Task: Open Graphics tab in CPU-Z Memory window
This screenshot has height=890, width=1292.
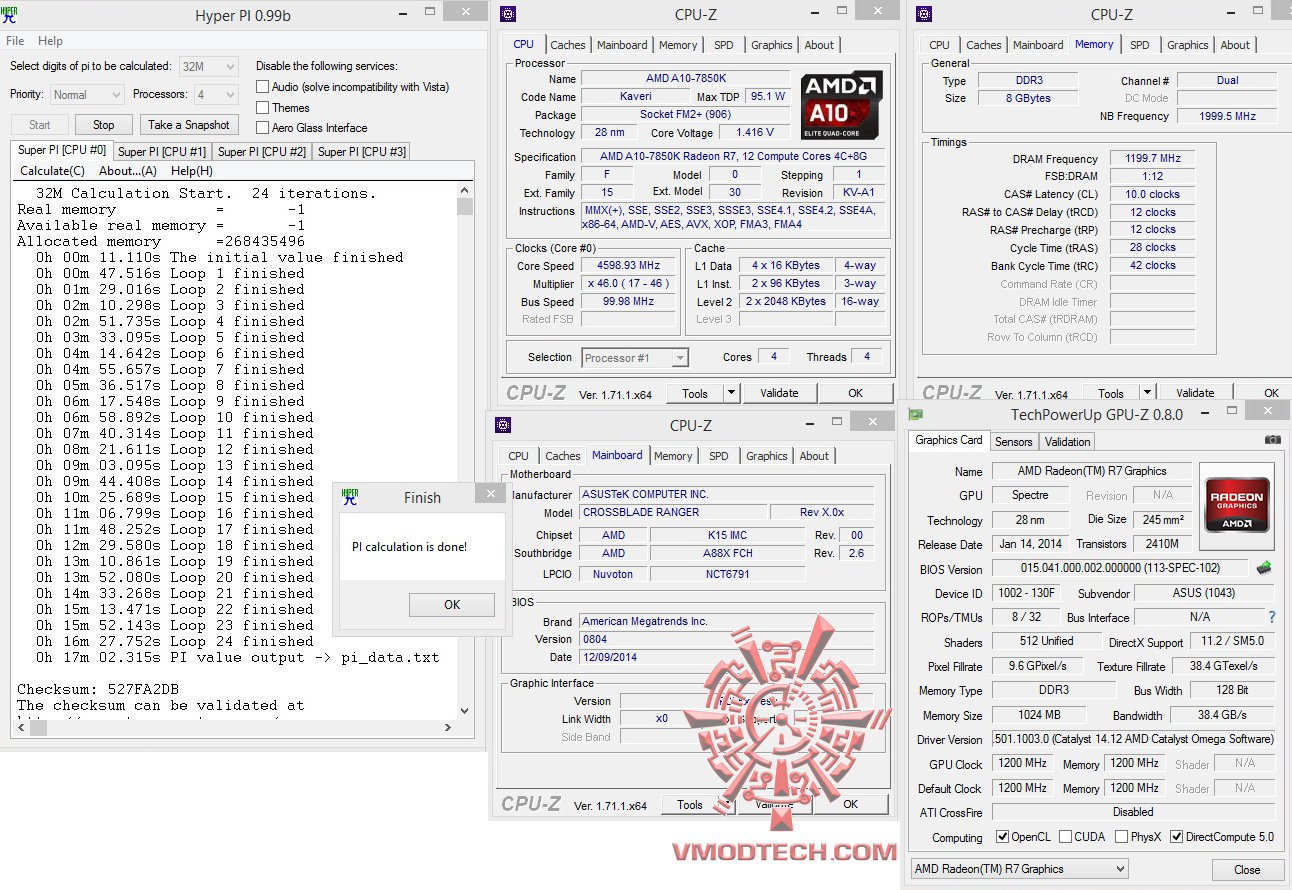Action: pos(1188,45)
